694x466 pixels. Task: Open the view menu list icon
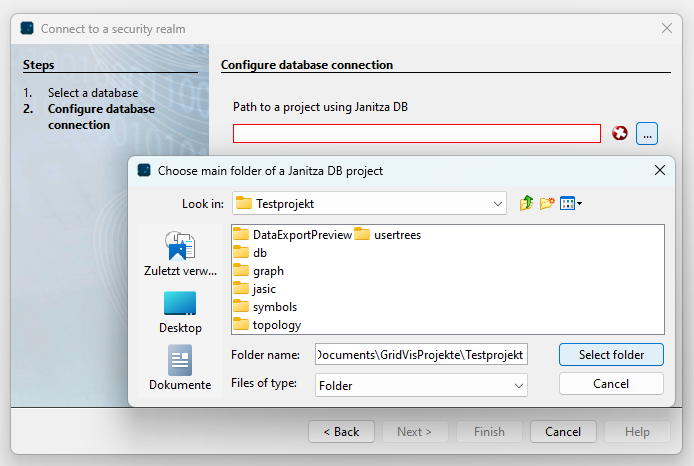click(570, 203)
